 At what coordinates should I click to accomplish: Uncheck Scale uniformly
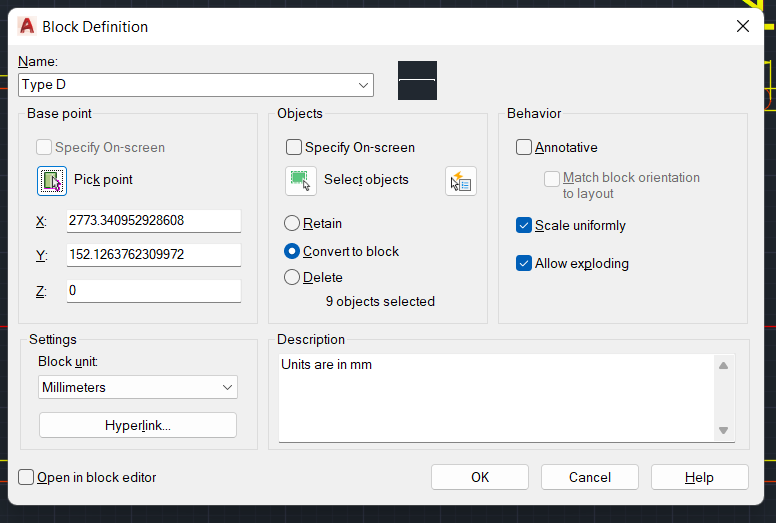click(524, 225)
